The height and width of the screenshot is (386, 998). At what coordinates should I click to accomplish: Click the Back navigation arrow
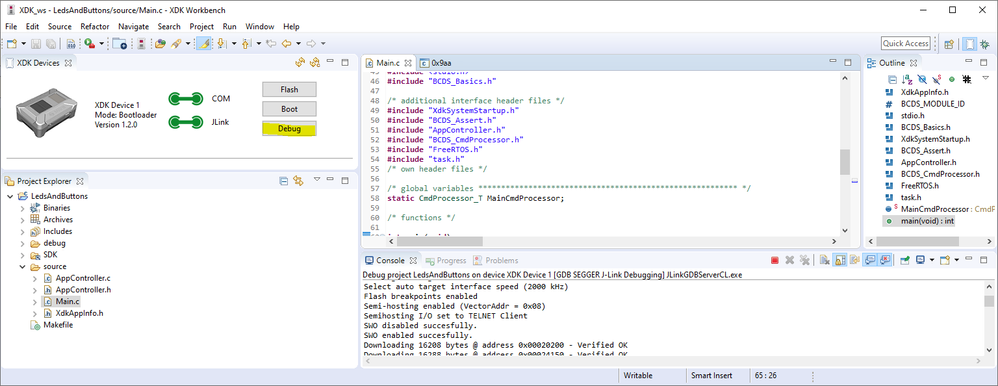(286, 43)
